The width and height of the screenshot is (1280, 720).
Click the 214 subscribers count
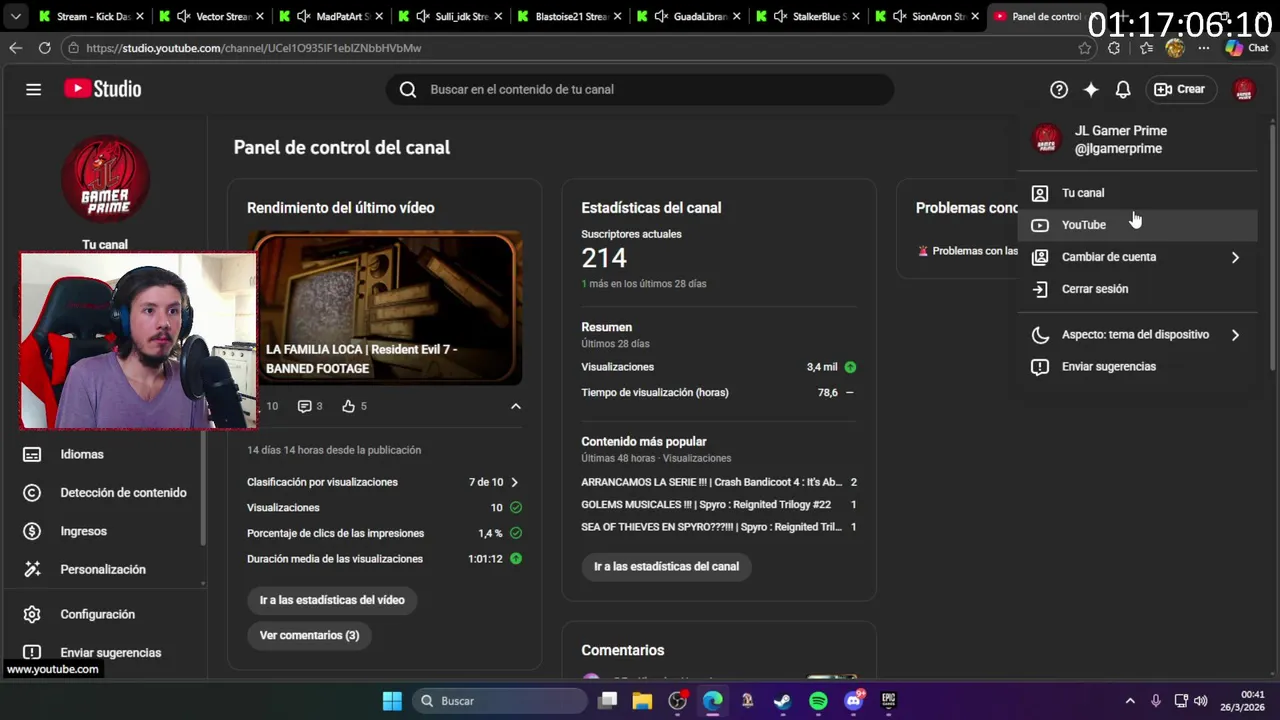pos(604,258)
